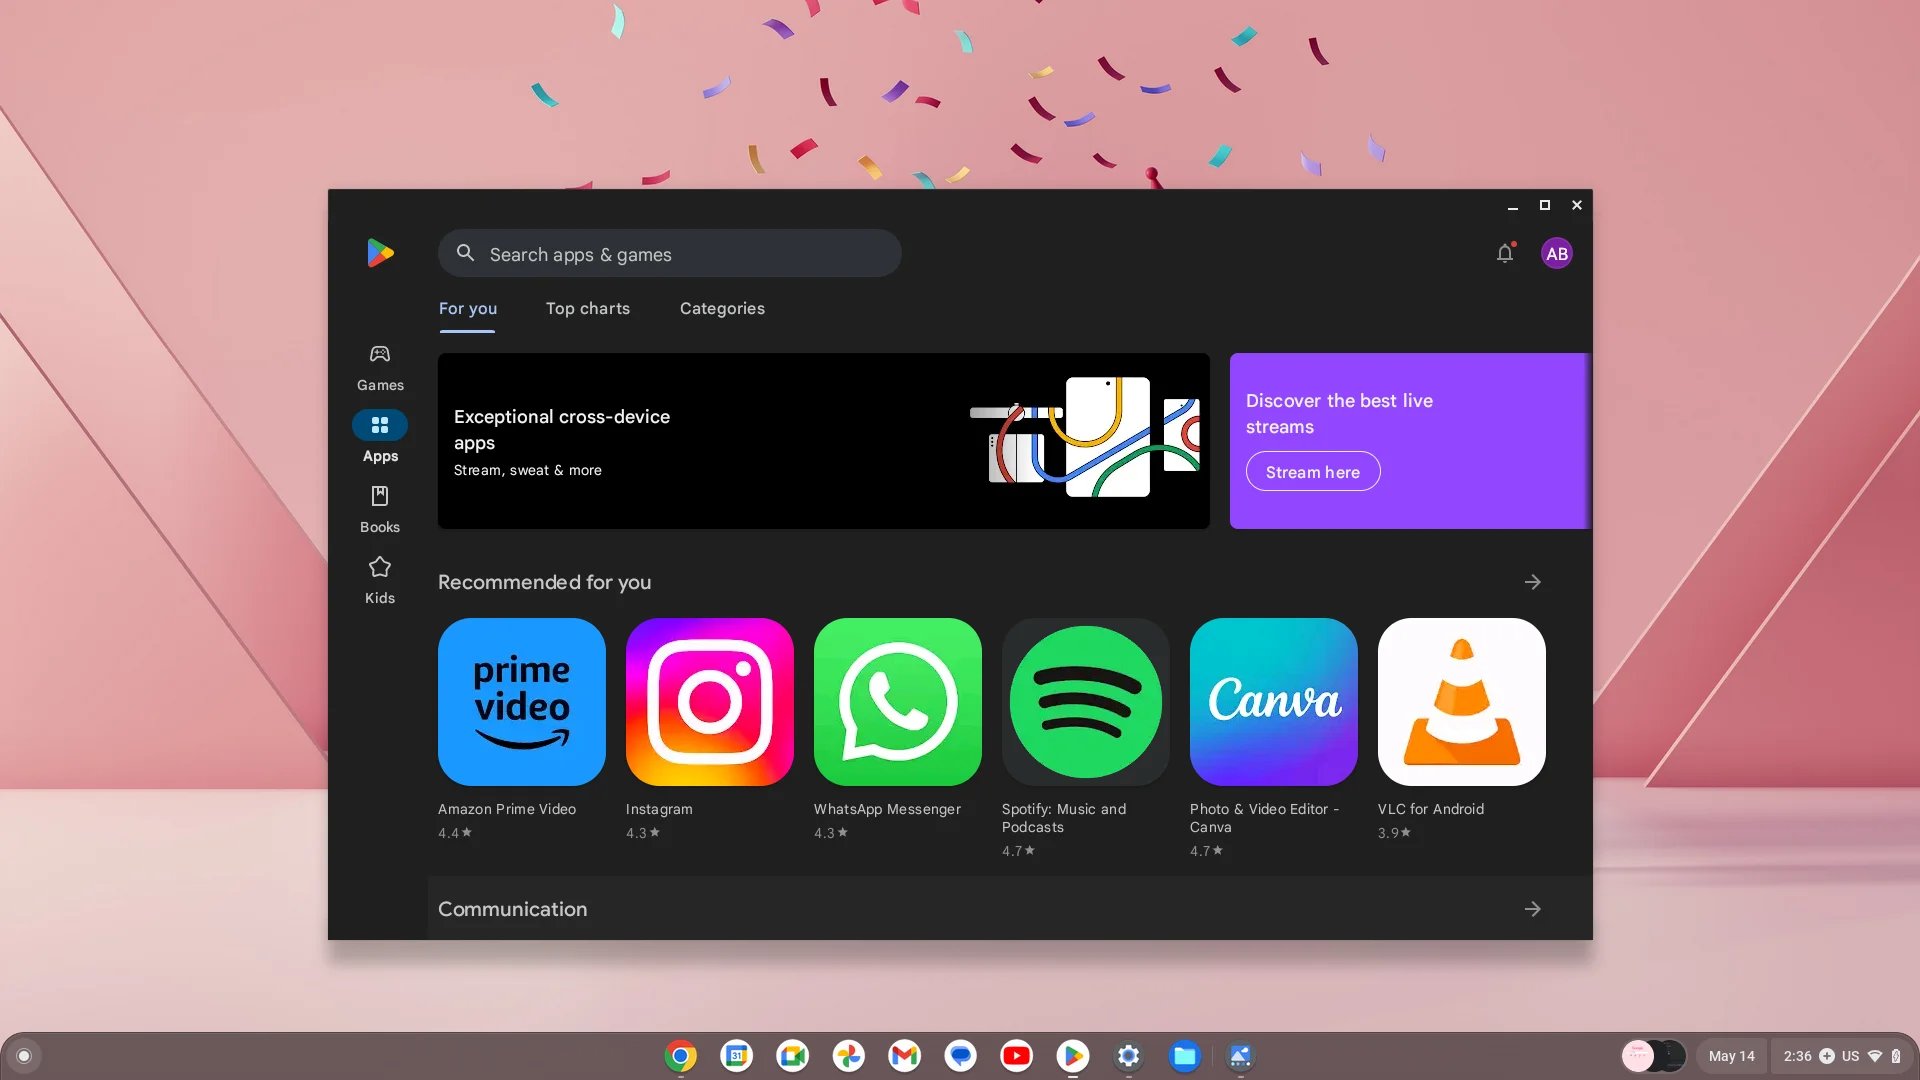Launch Chrome from the shelf
Image resolution: width=1920 pixels, height=1080 pixels.
click(681, 1056)
